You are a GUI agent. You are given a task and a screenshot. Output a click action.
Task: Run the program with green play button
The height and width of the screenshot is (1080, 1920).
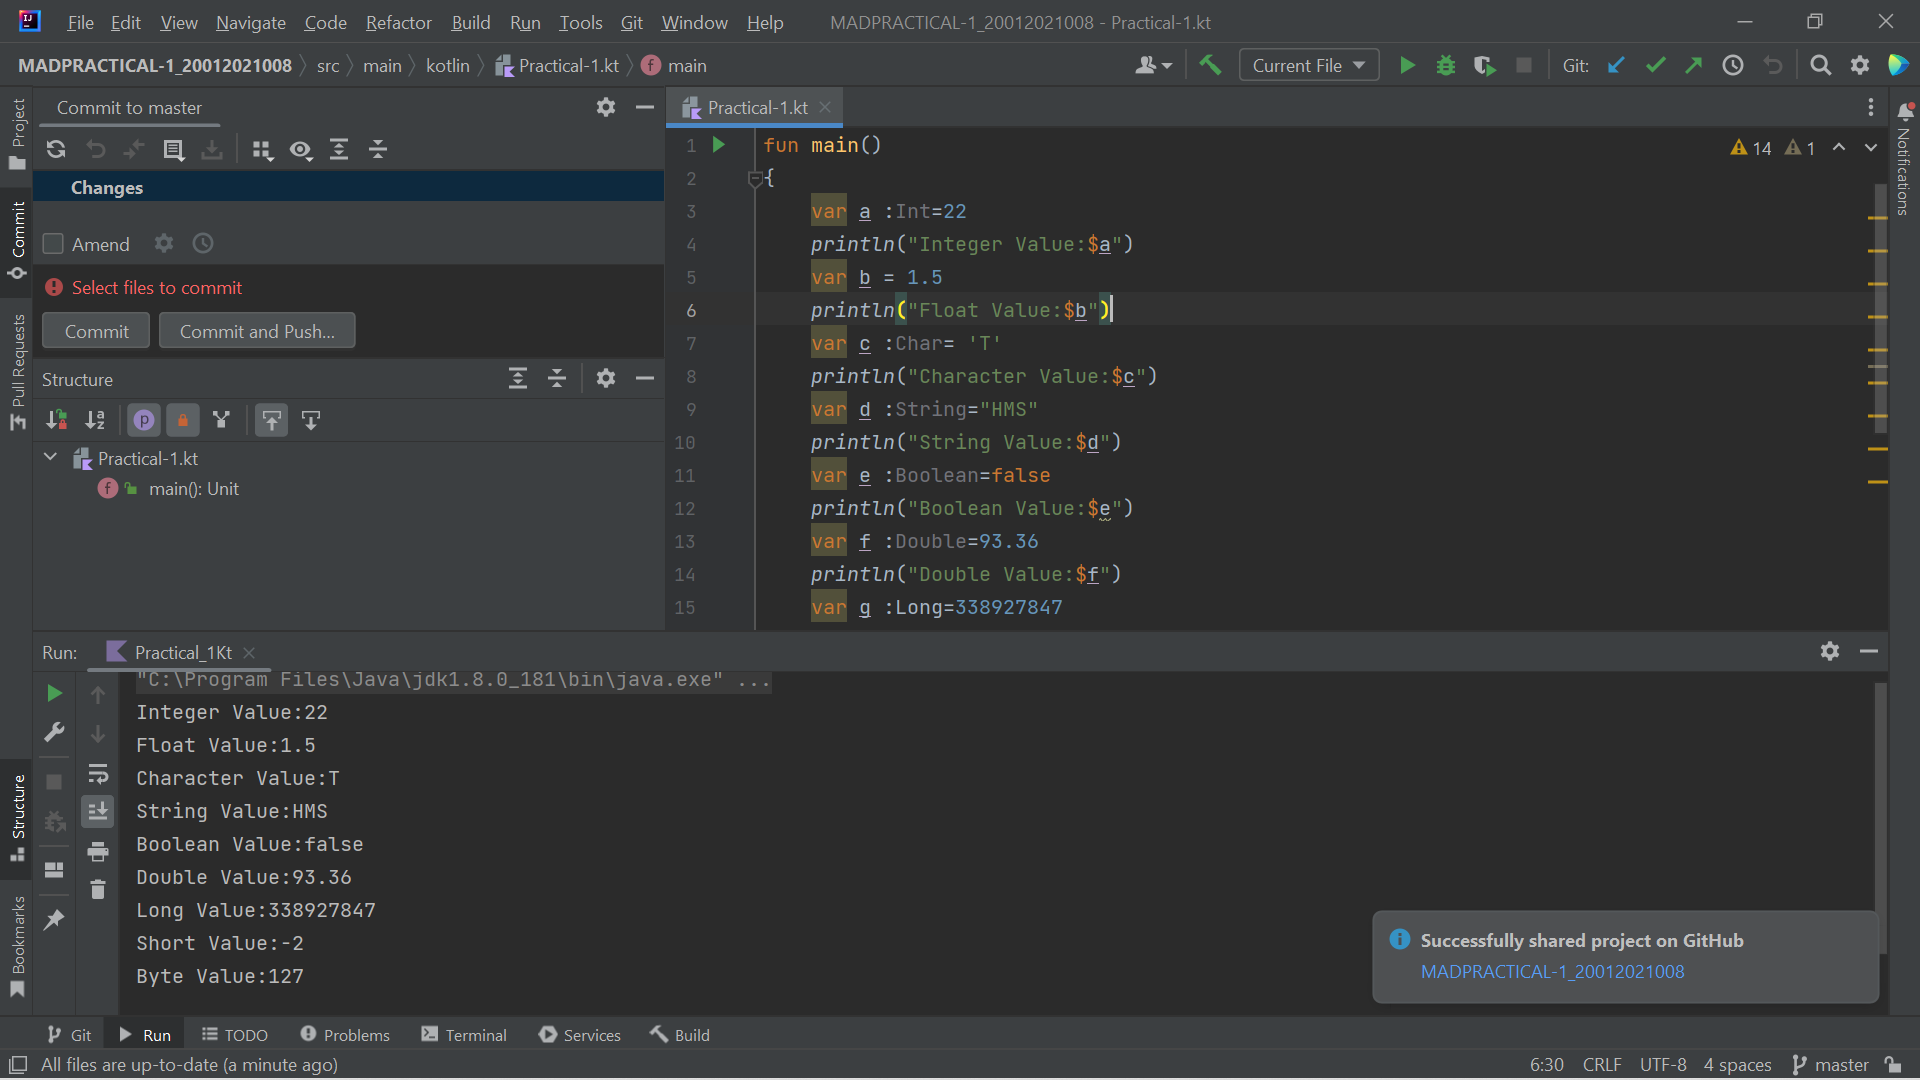click(1407, 66)
